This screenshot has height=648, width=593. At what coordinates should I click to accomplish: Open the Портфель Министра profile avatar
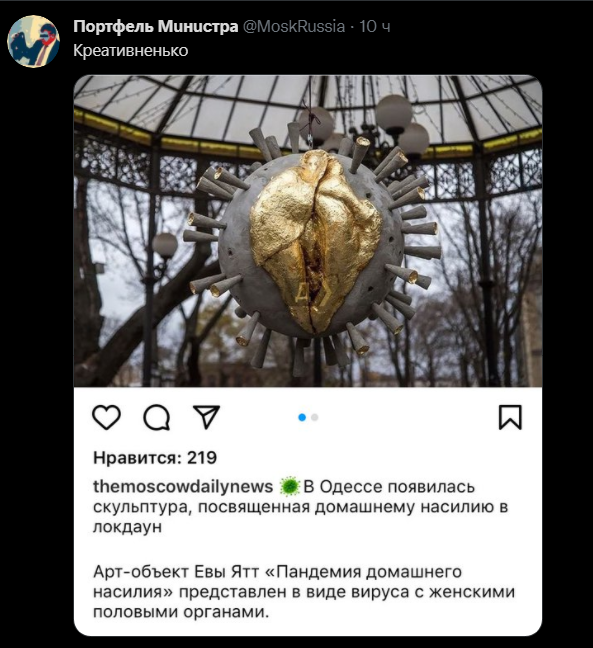(33, 41)
